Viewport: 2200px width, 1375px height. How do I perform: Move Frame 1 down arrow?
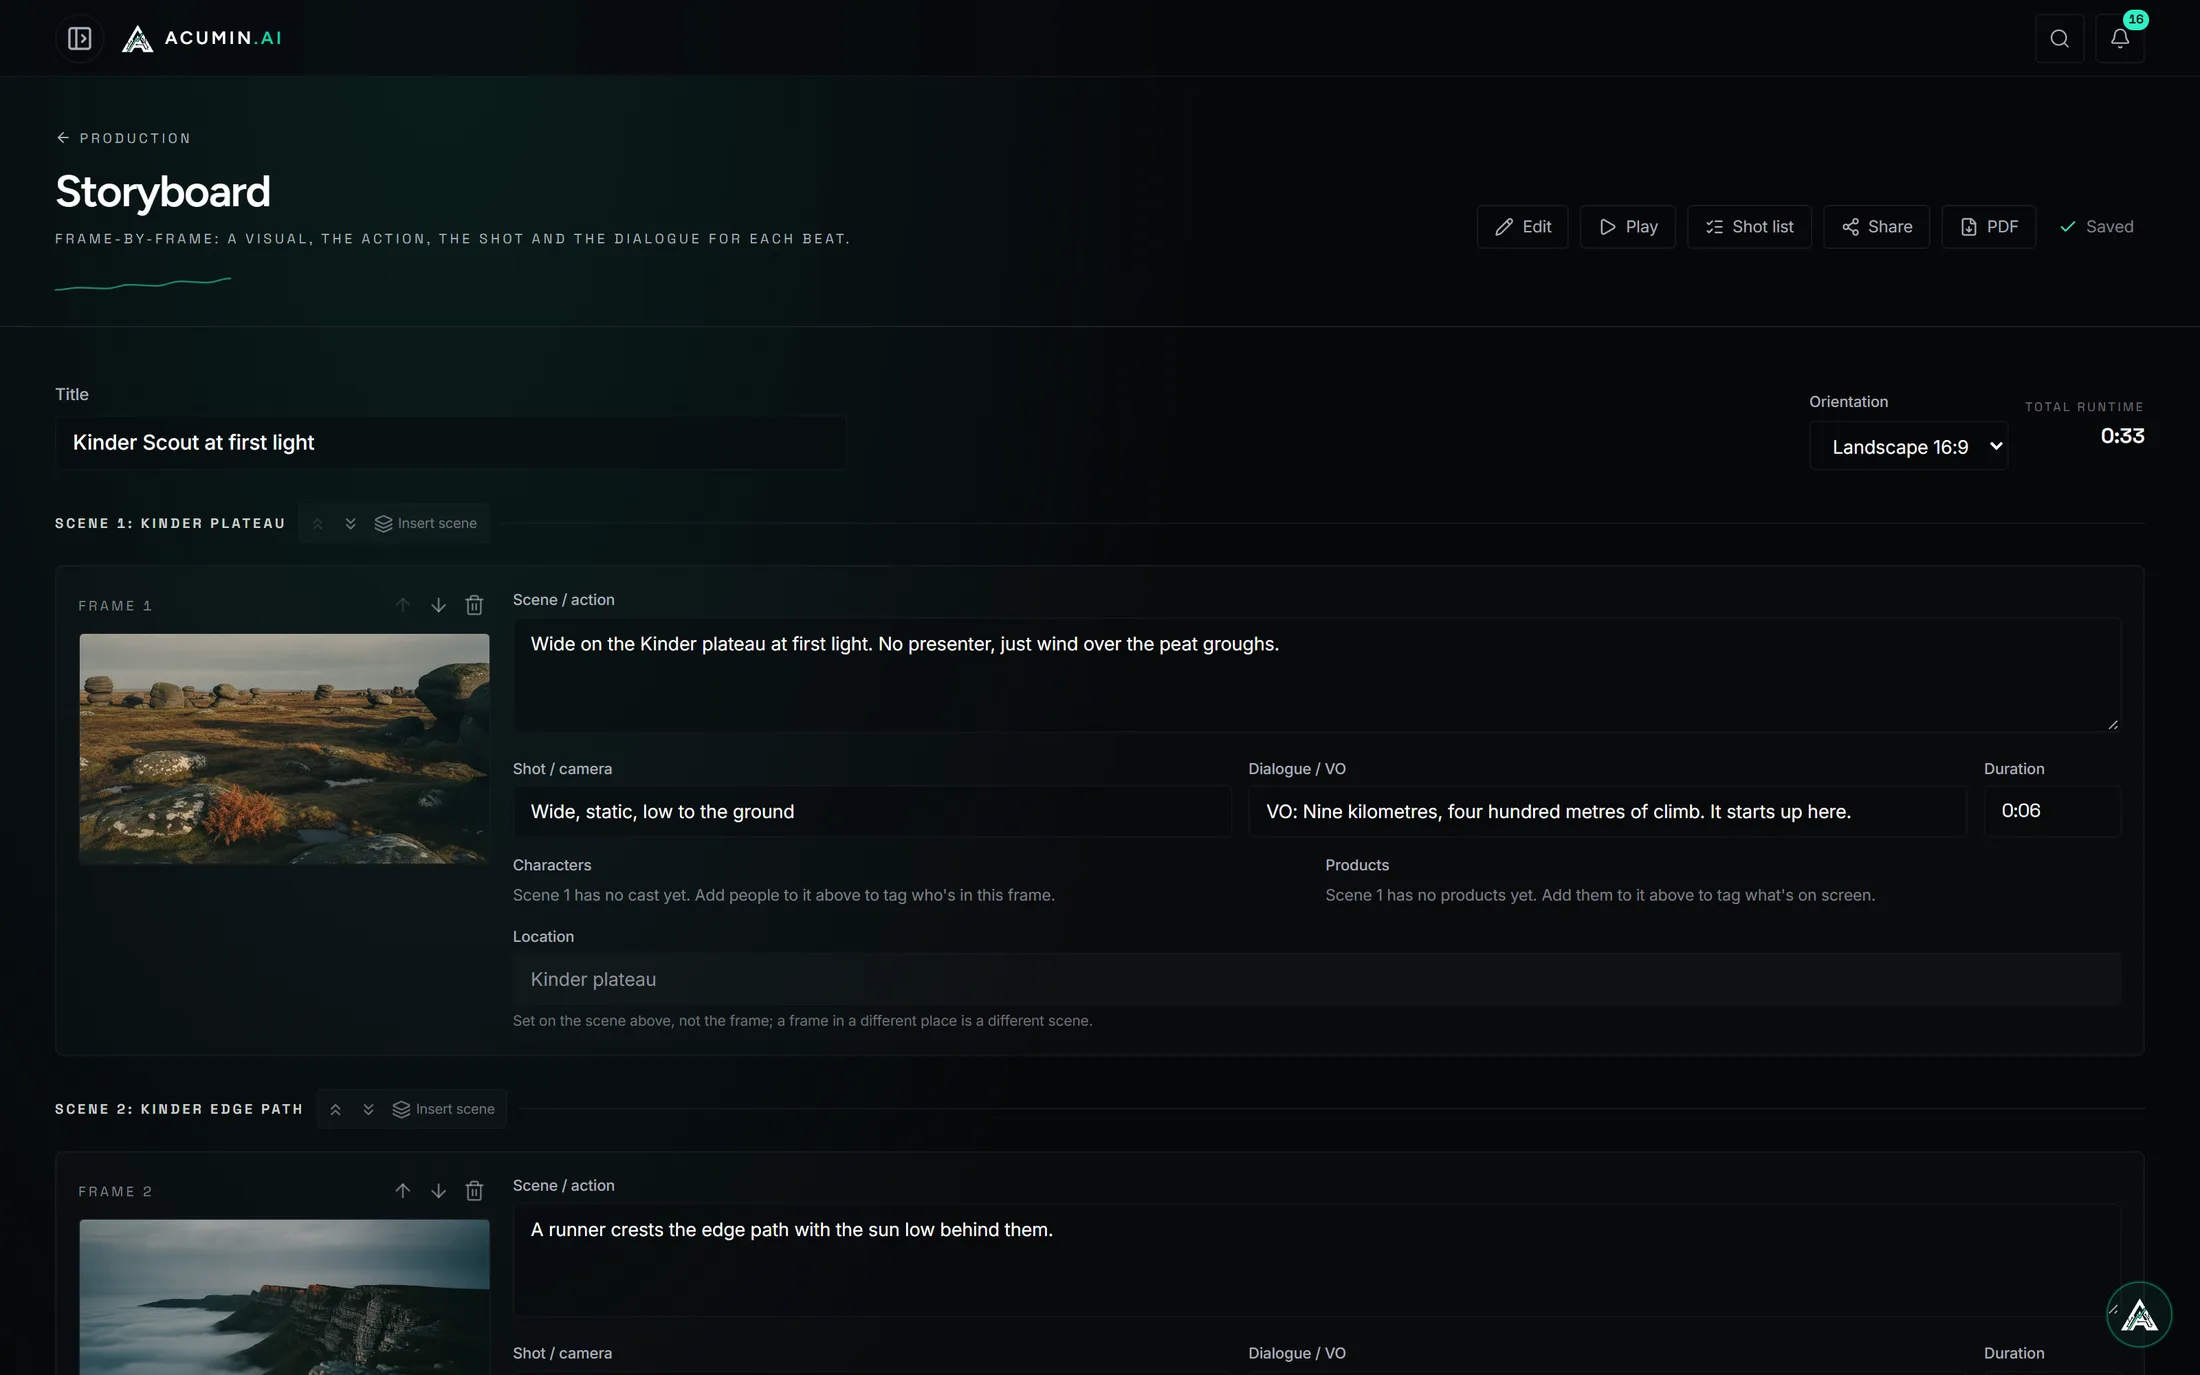(x=438, y=605)
